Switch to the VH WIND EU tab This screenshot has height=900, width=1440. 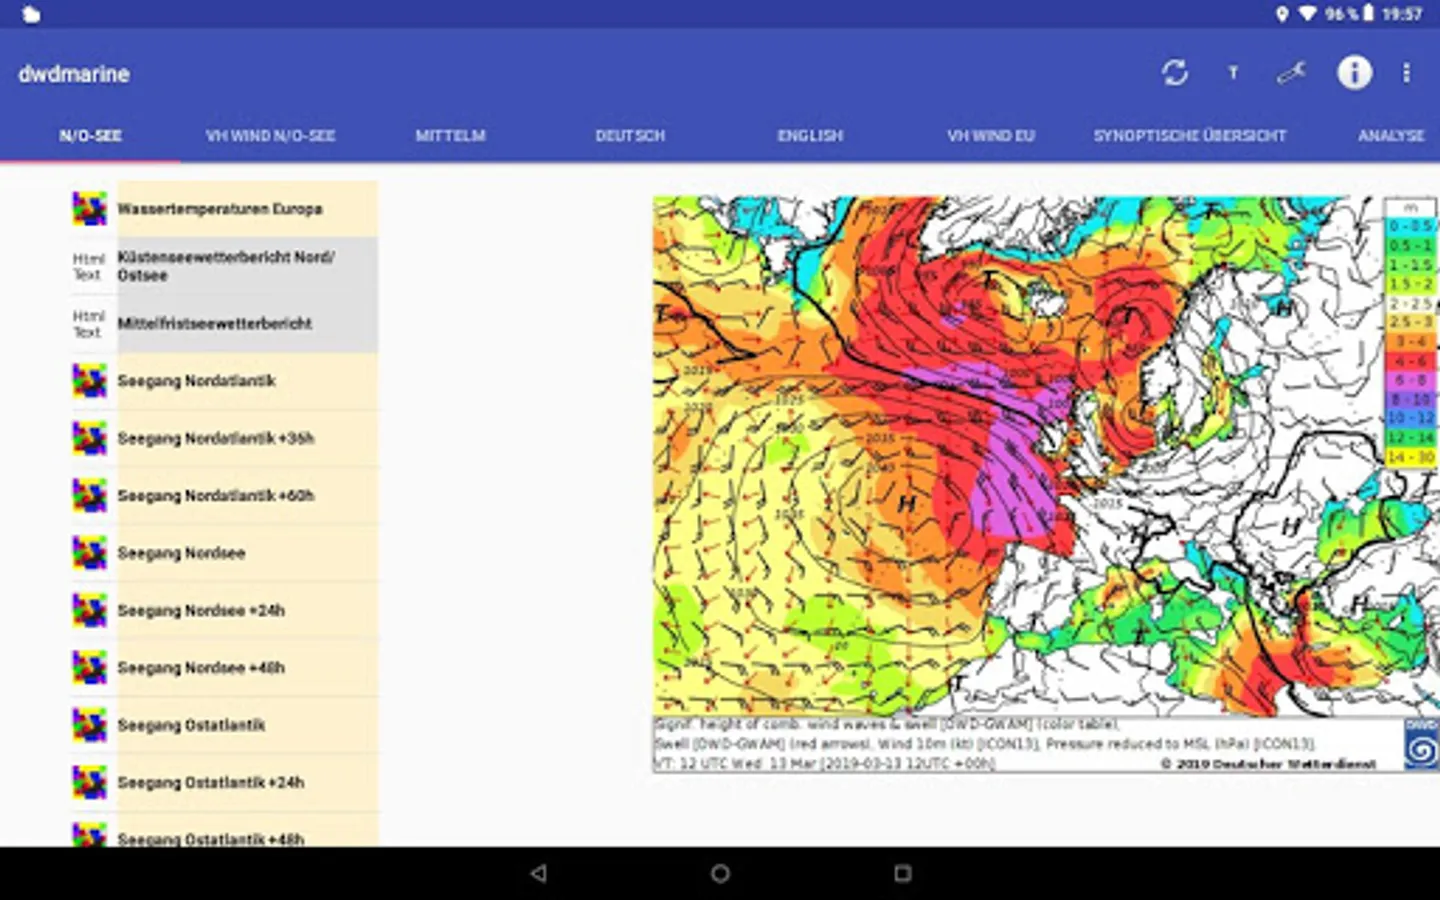click(x=991, y=136)
